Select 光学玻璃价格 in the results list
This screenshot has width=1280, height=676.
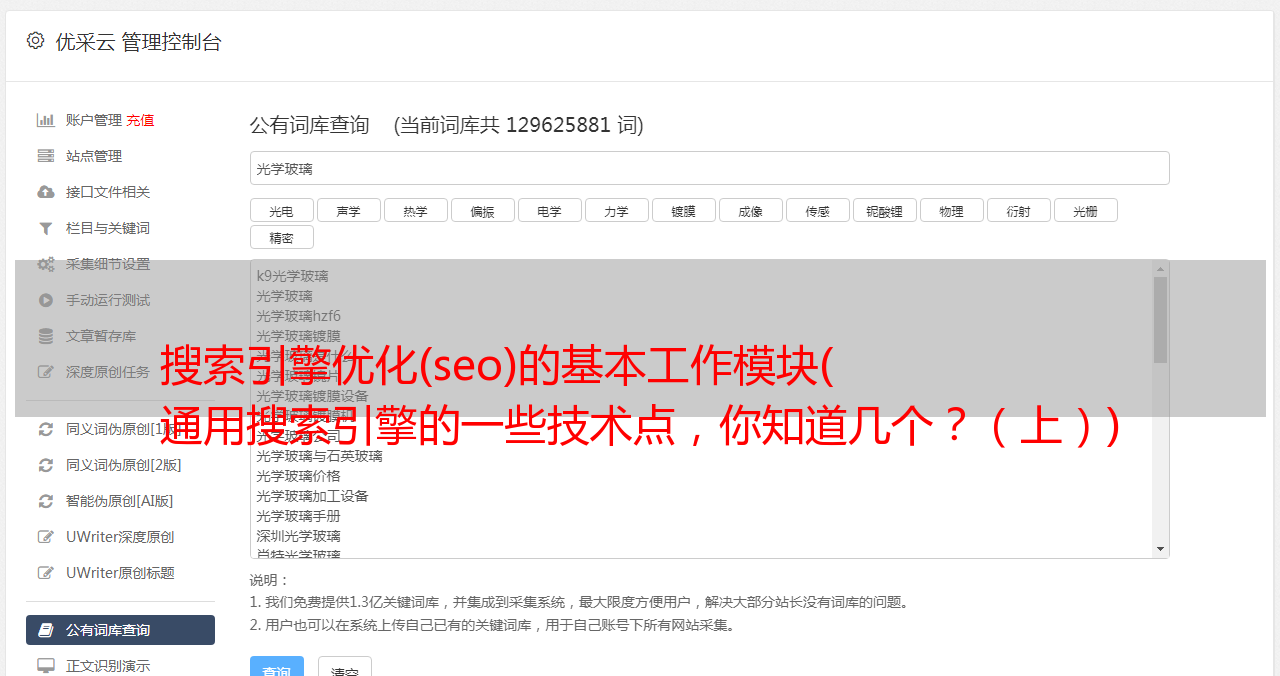298,476
